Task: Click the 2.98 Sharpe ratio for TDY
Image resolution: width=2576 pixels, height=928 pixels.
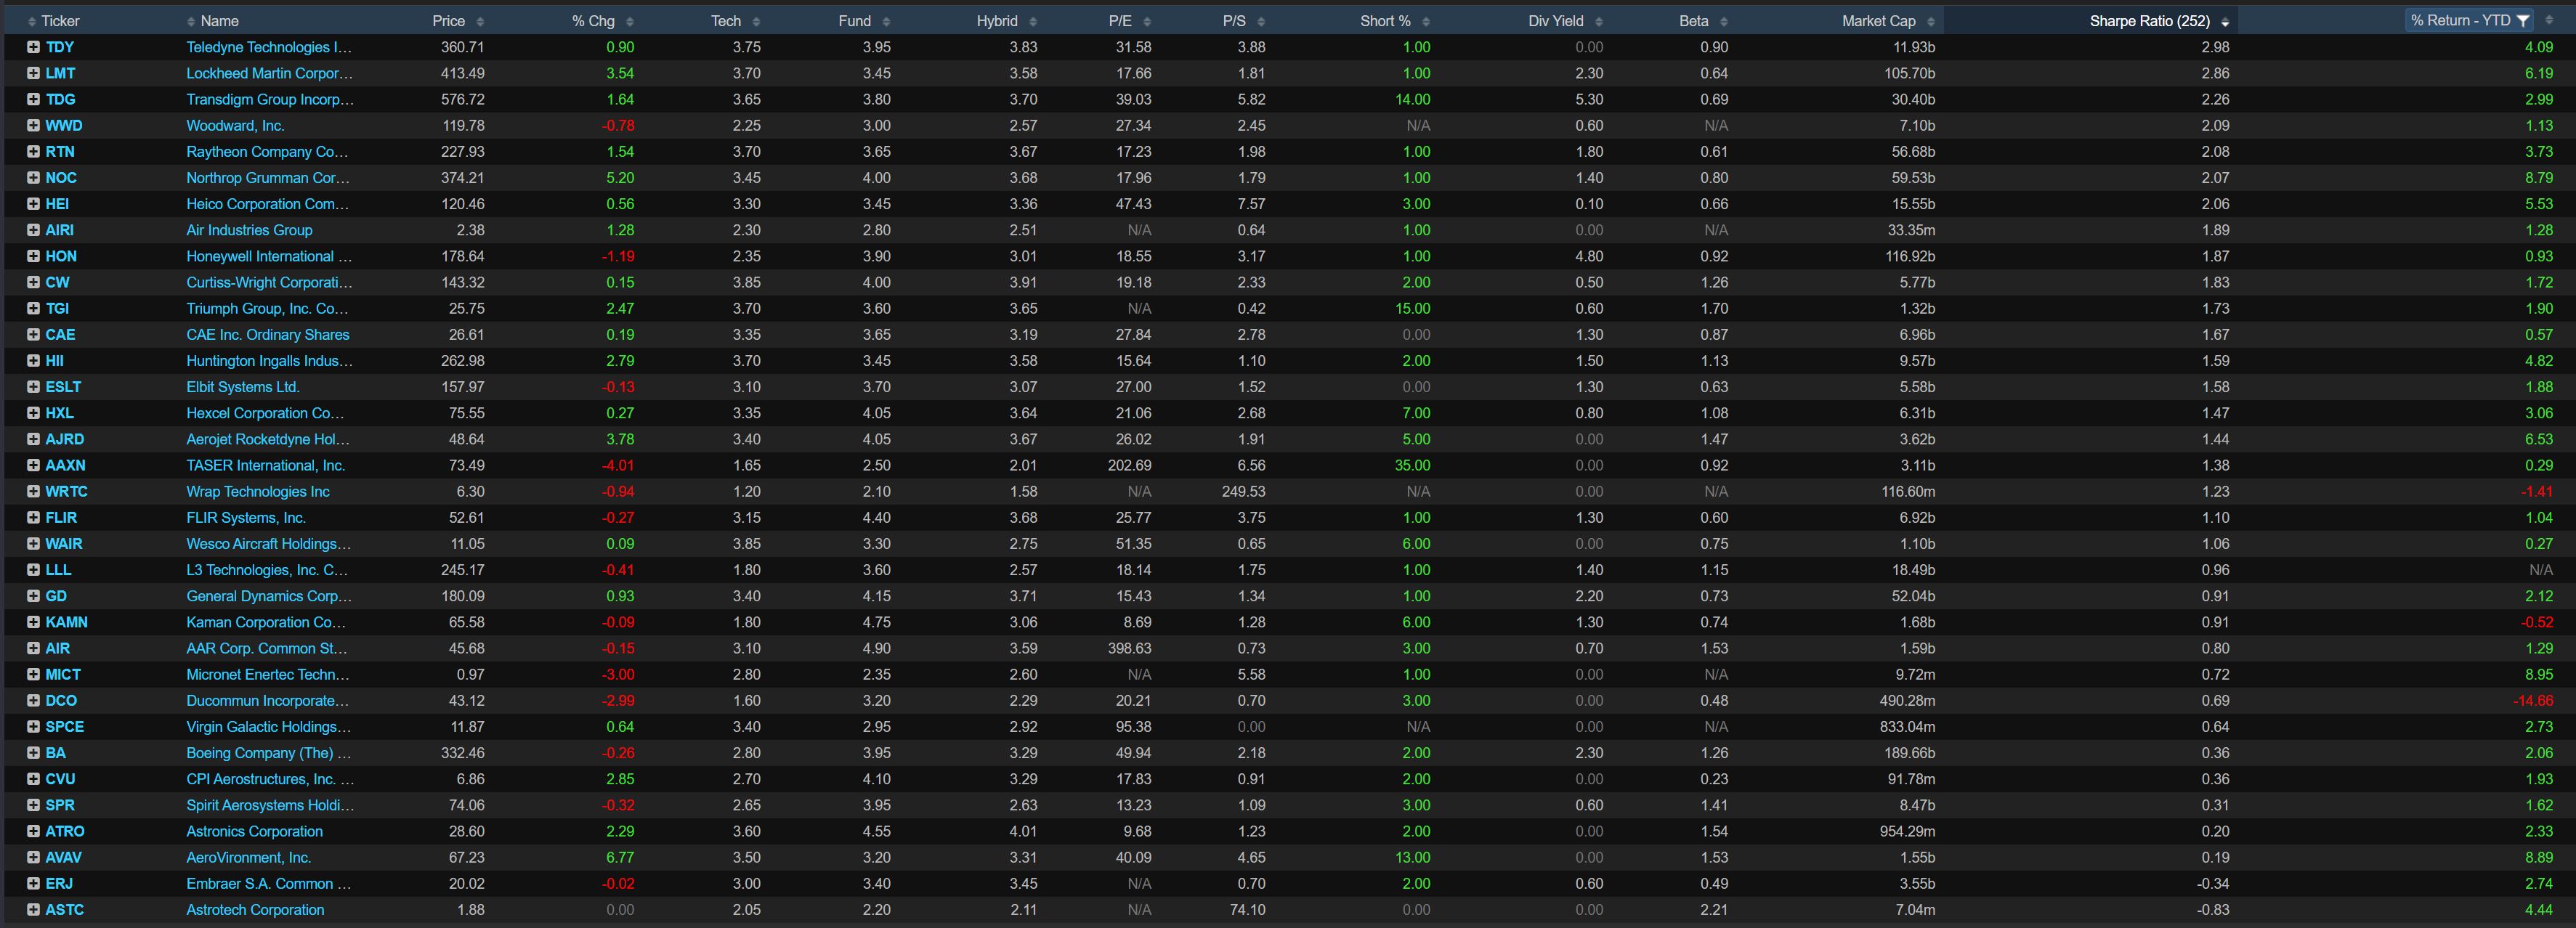Action: (2215, 47)
